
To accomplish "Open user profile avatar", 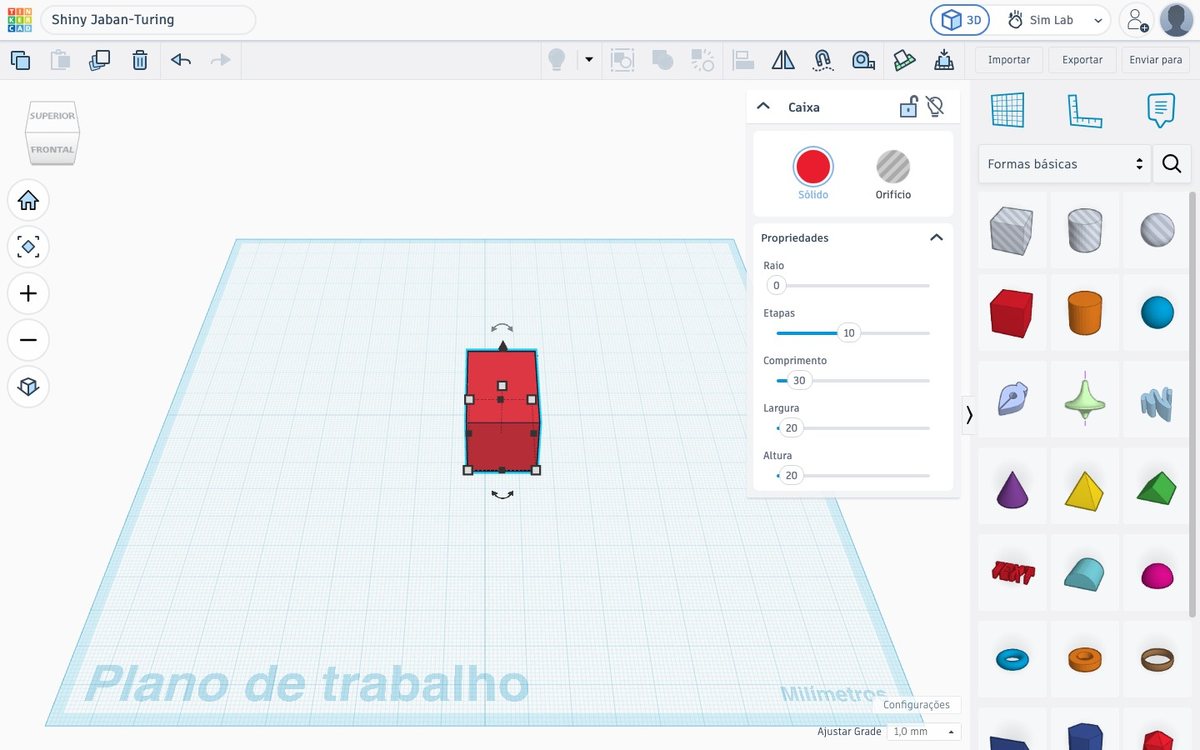I will pos(1176,20).
